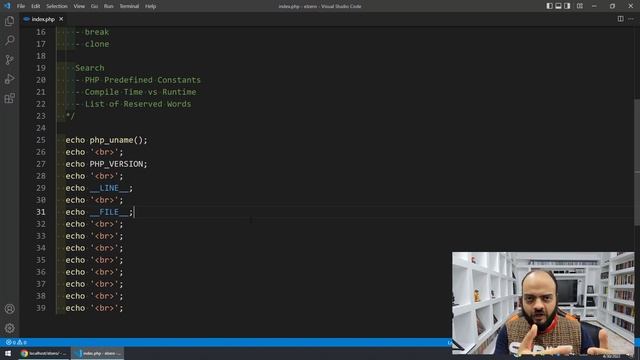This screenshot has width=640, height=360.
Task: Click echo '<br>' on line 39
Action: (94, 308)
